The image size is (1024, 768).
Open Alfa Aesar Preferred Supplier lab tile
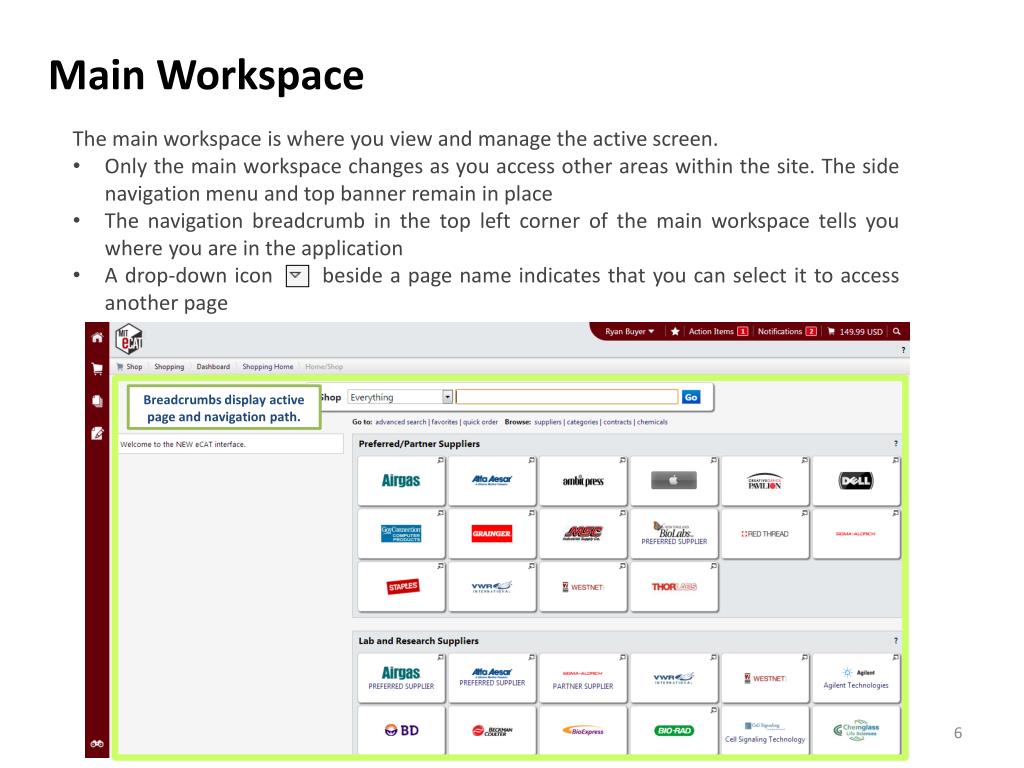[x=492, y=678]
